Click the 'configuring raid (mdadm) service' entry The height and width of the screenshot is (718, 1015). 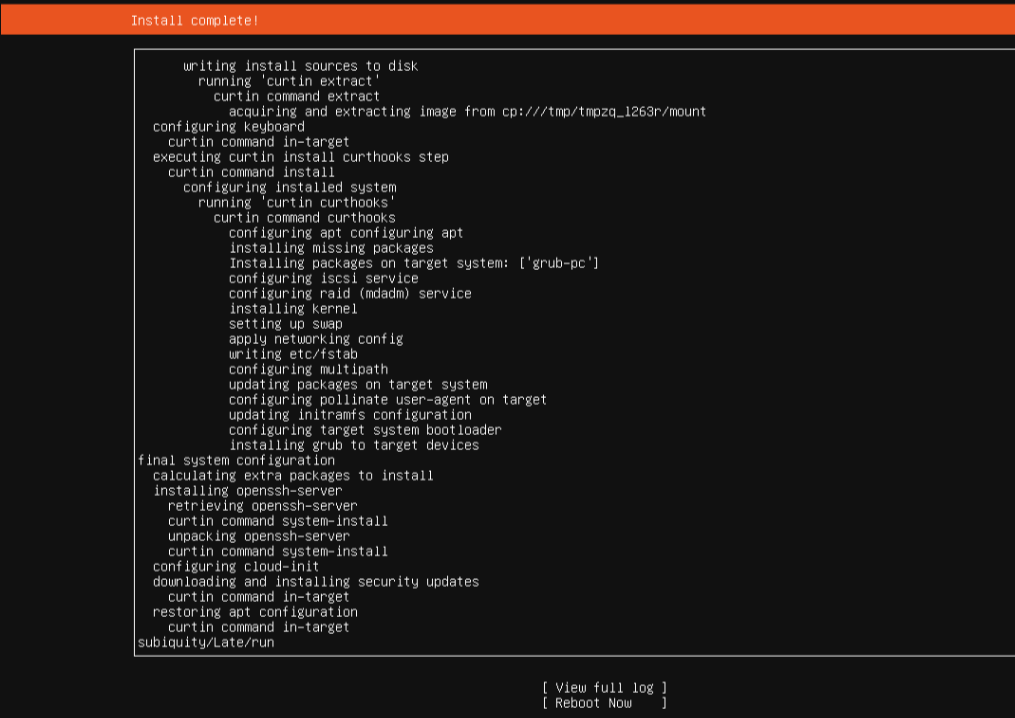[349, 293]
